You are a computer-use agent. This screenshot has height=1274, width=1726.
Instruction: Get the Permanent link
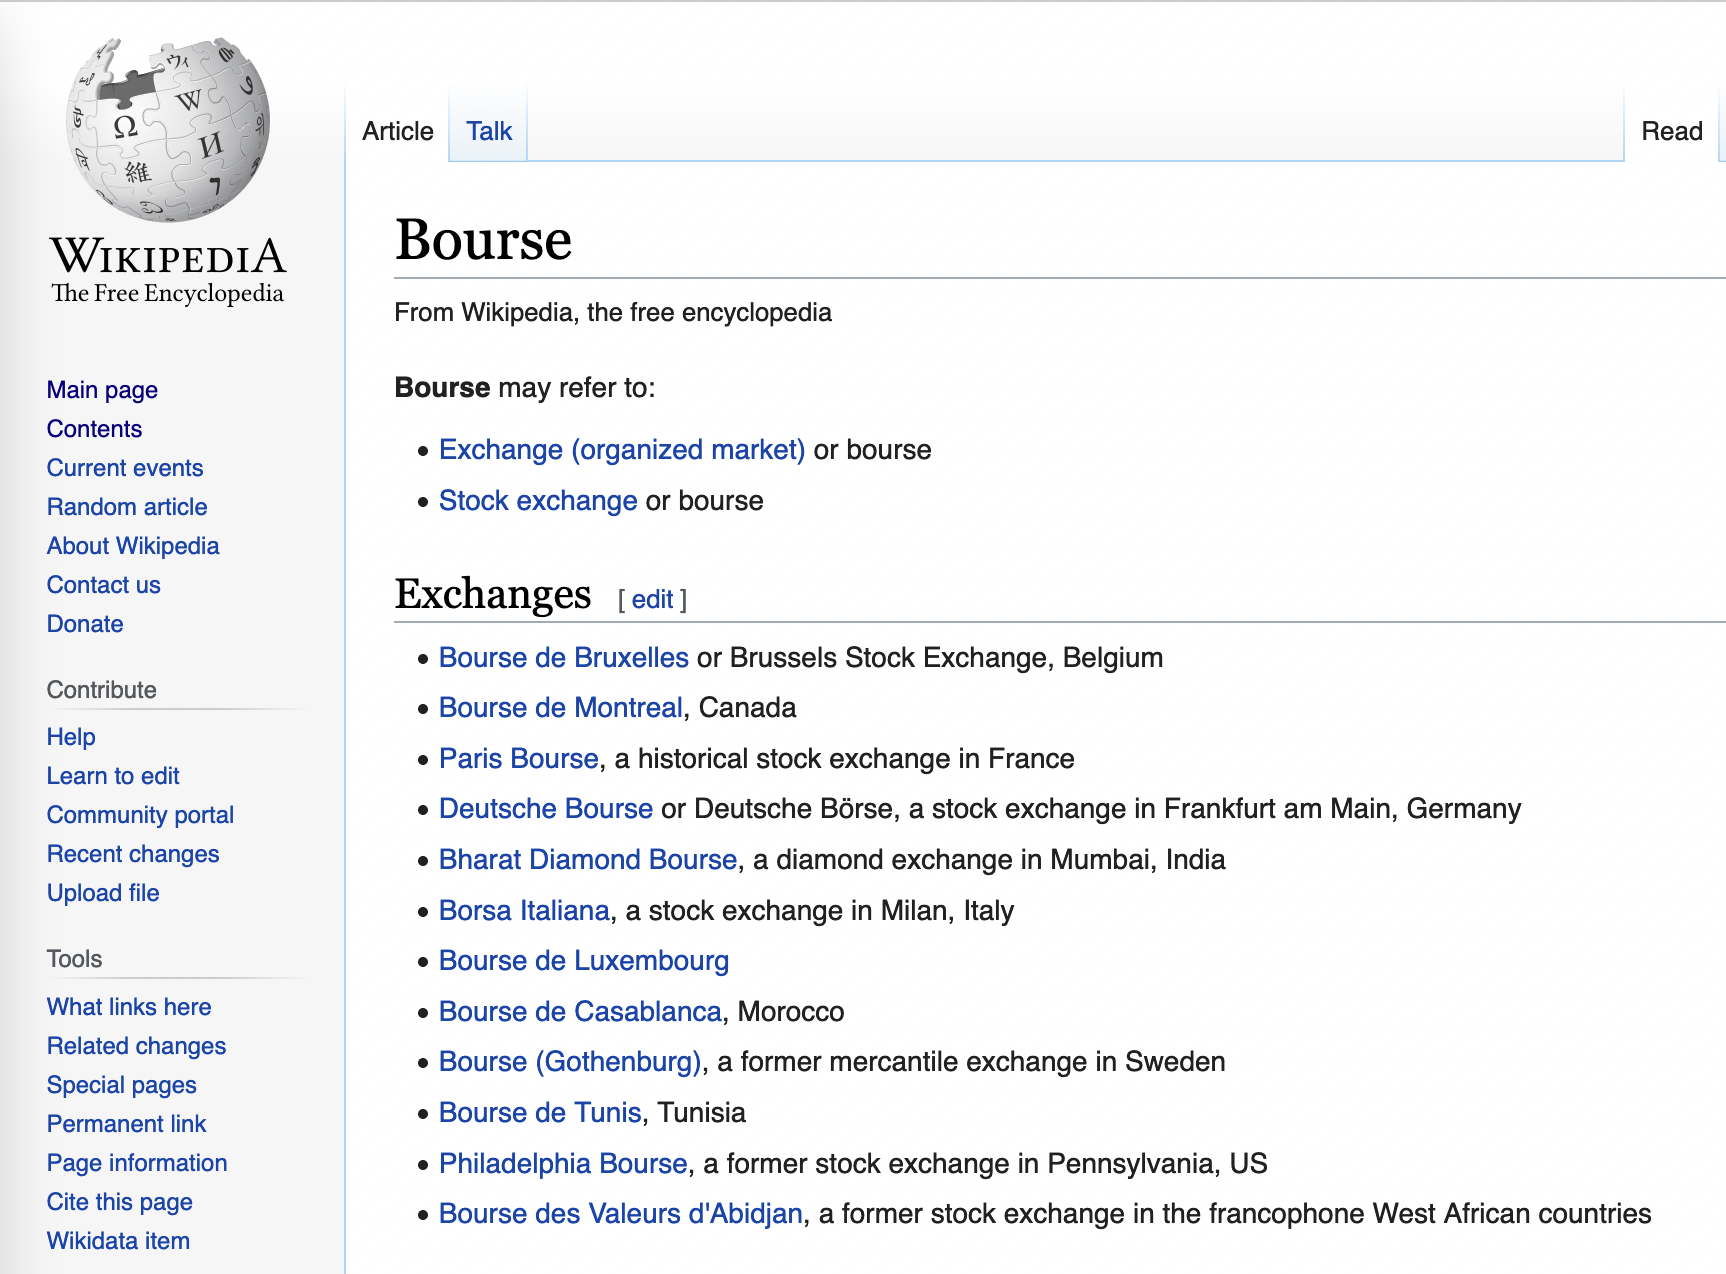126,1124
